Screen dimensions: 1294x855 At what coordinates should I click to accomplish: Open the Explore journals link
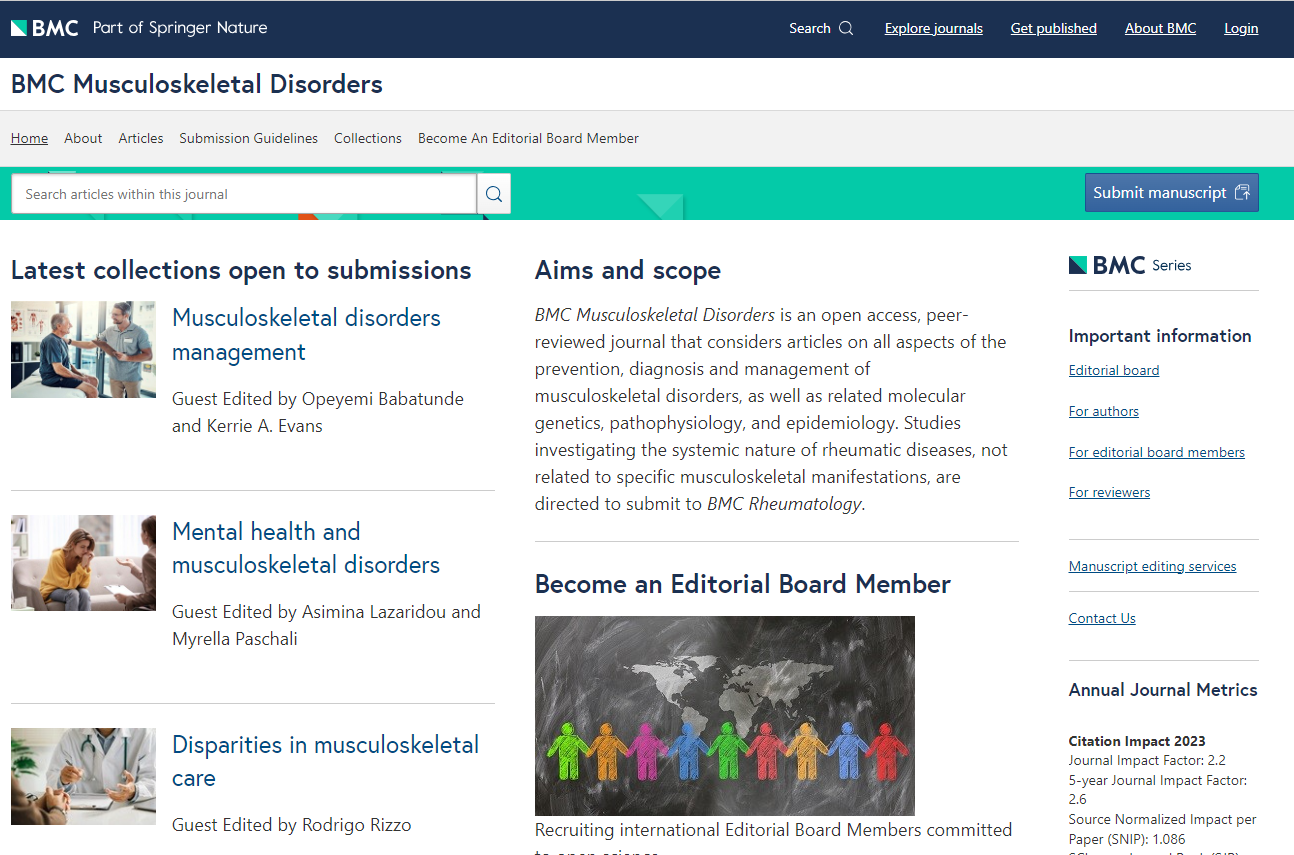click(x=933, y=28)
